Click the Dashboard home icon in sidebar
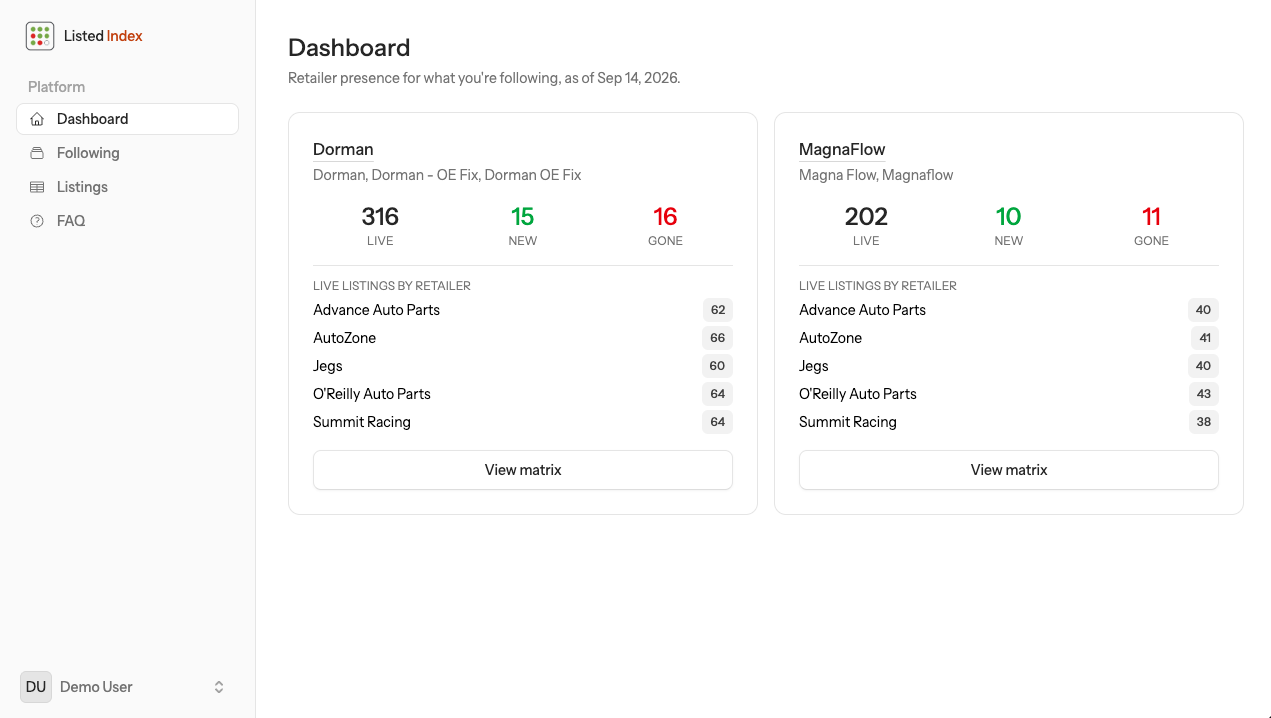The width and height of the screenshot is (1271, 718). (x=37, y=119)
